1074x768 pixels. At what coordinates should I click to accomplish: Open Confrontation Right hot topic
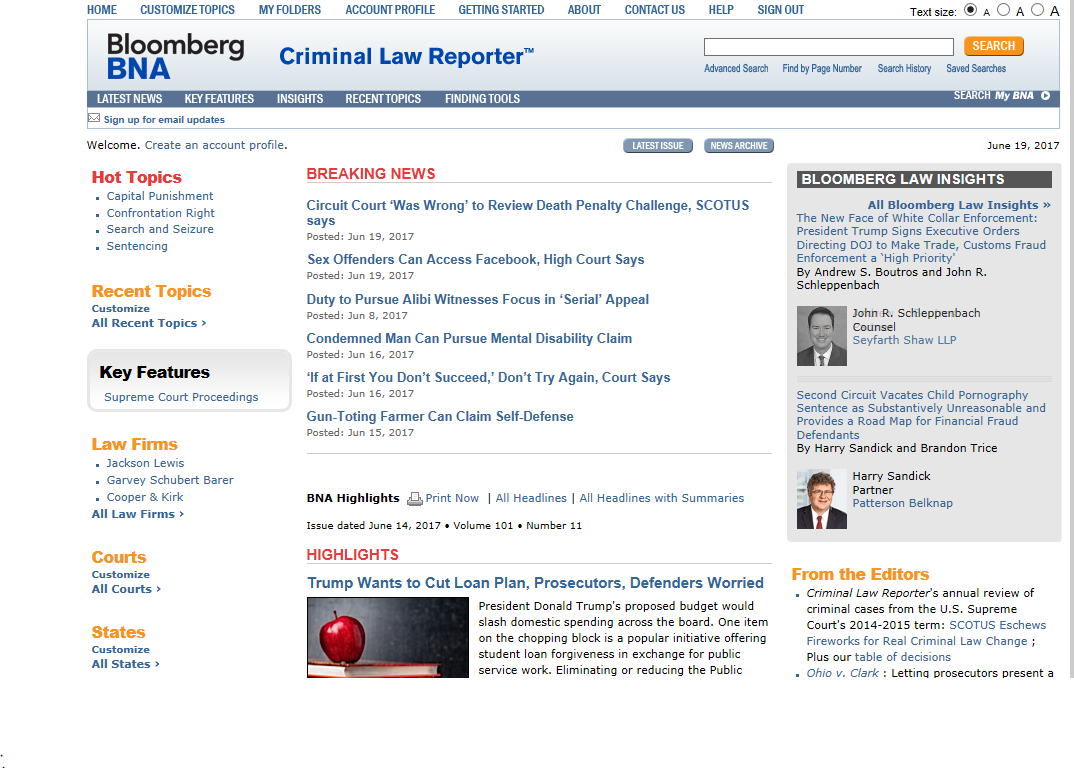[160, 213]
